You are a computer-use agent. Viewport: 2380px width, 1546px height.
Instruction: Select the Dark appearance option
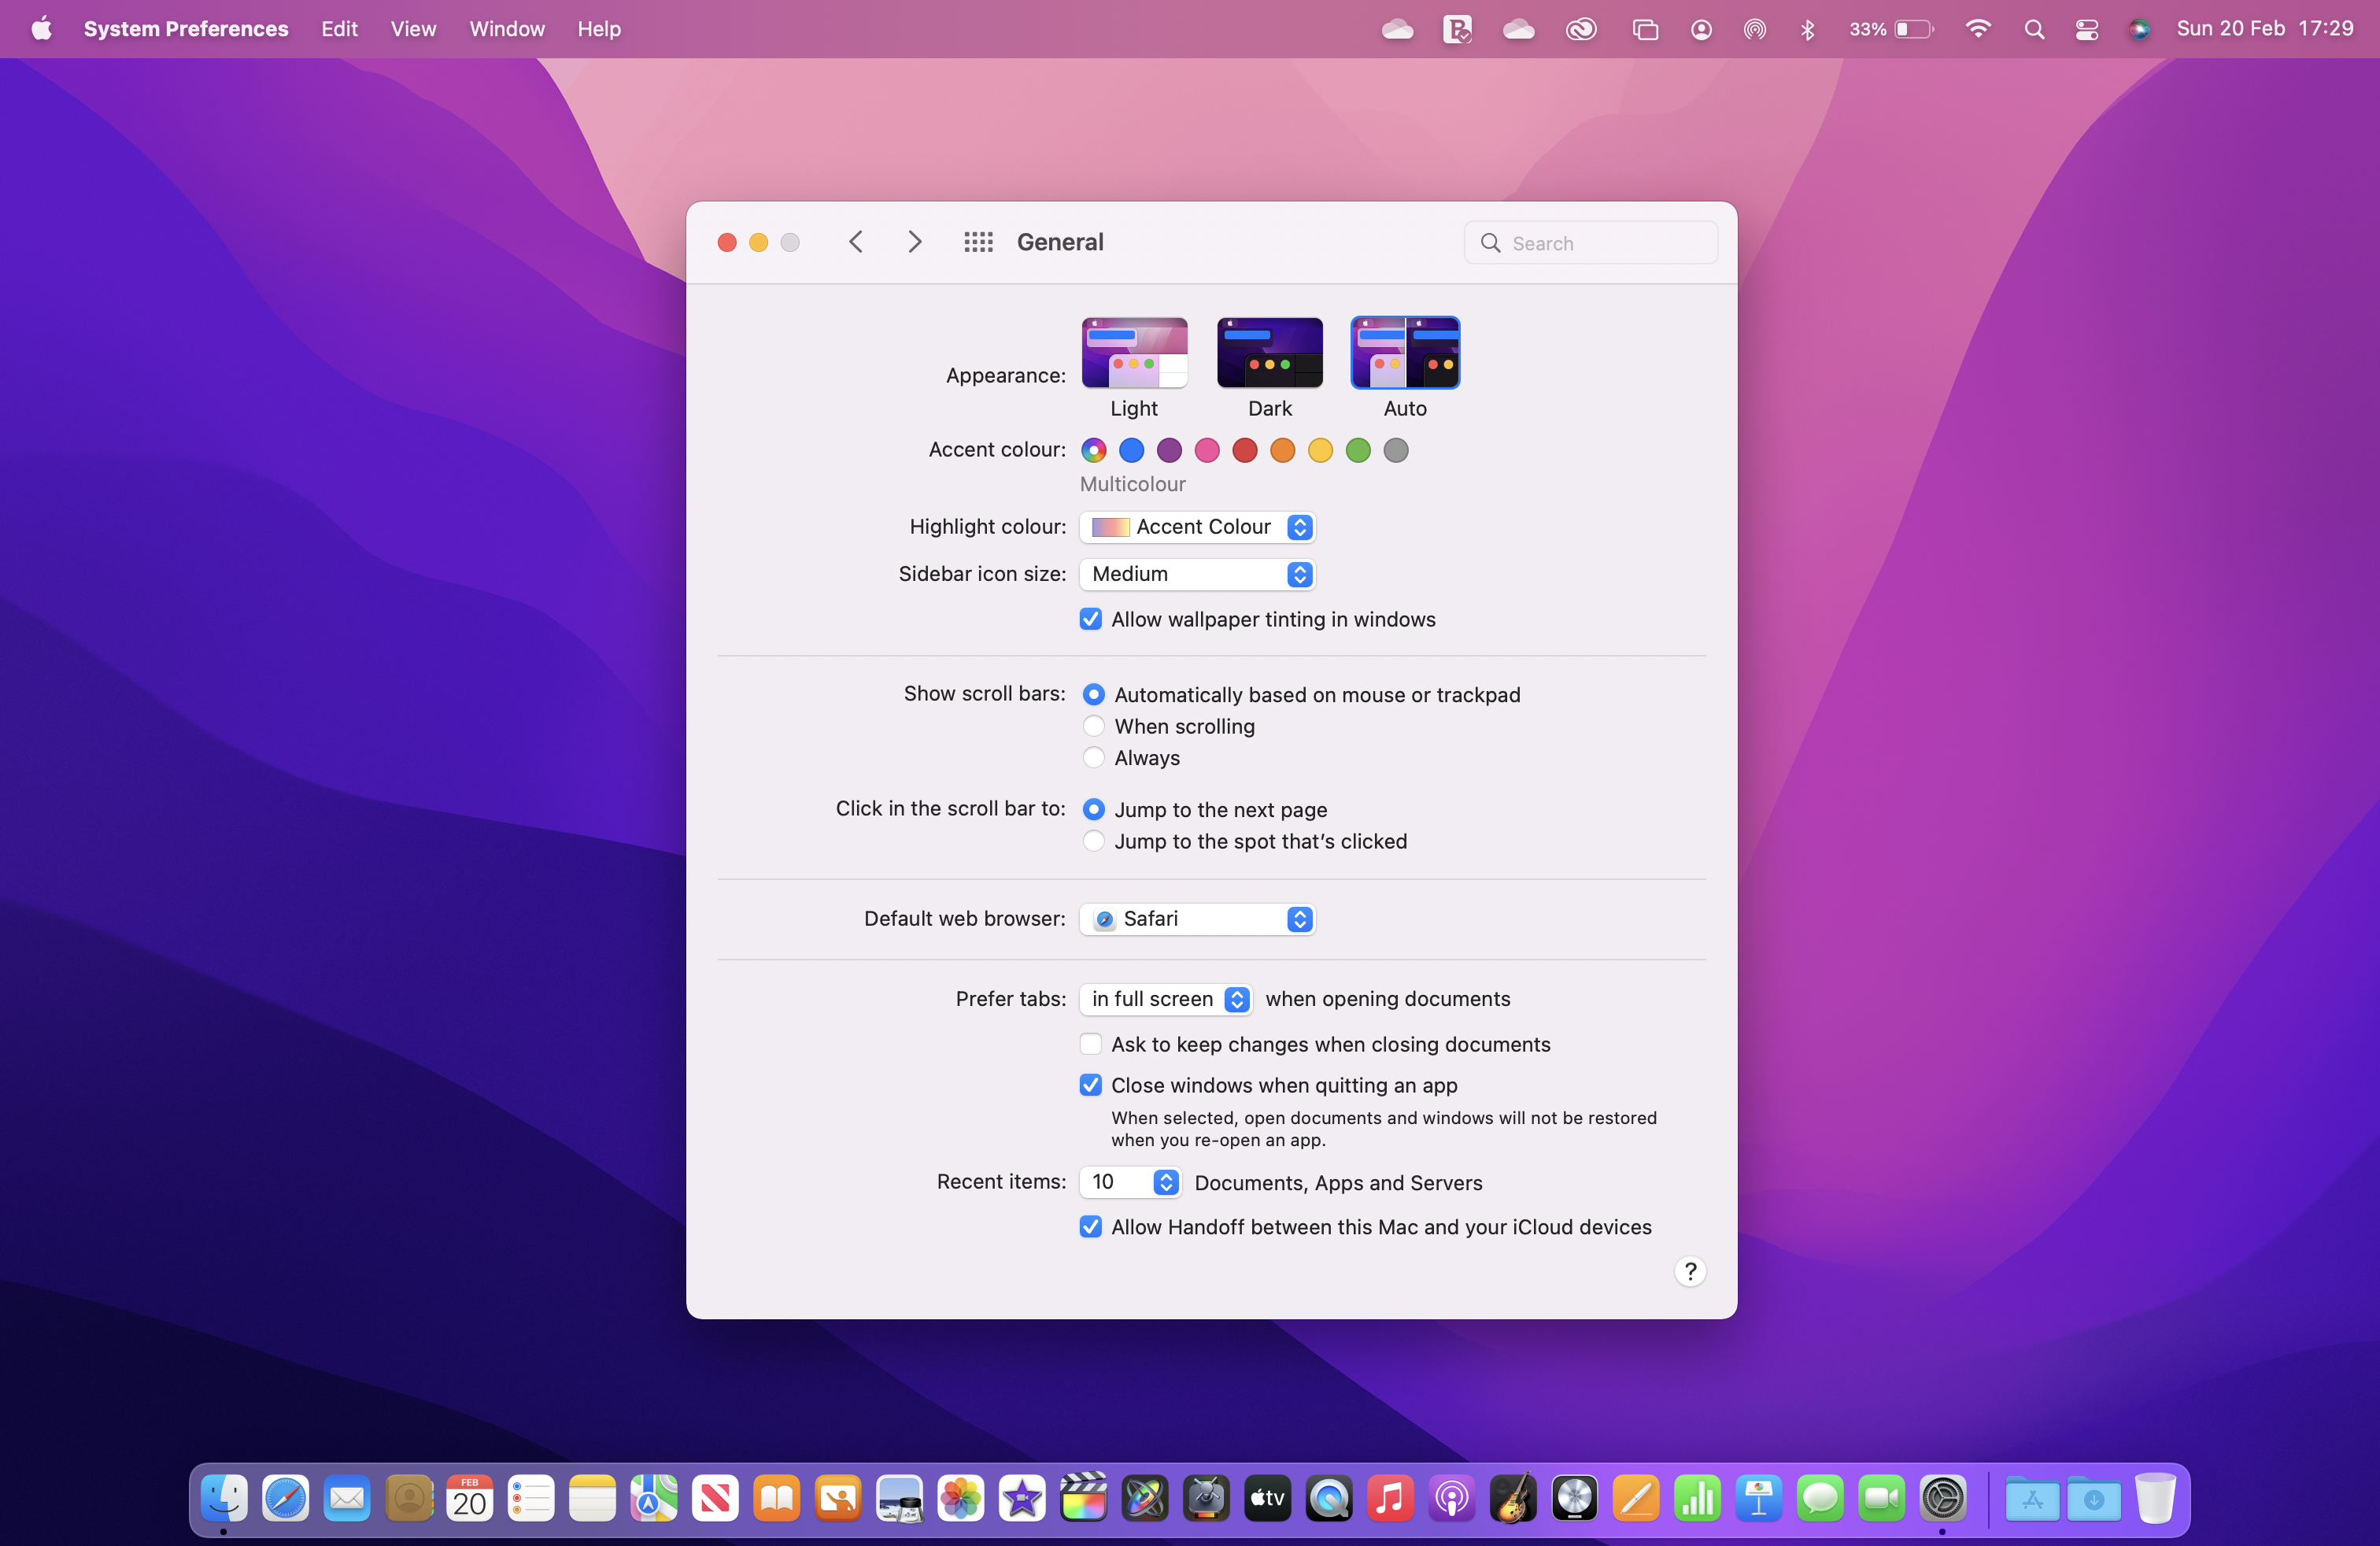(x=1270, y=353)
